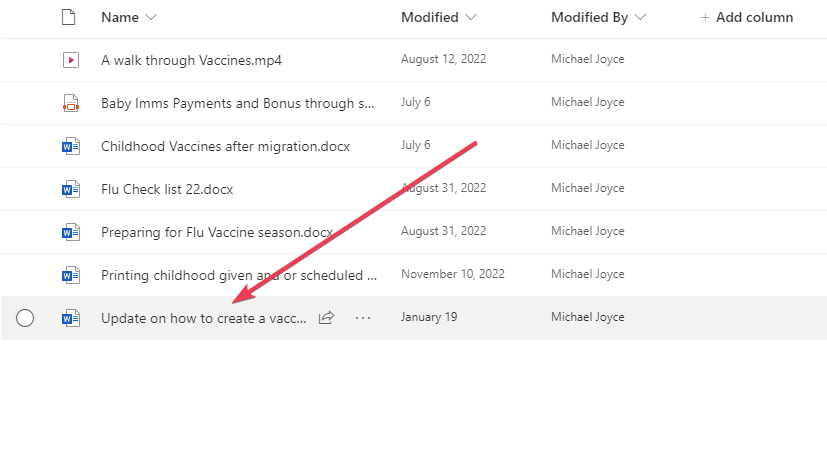This screenshot has width=827, height=464.
Task: Click the file type column header icon
Action: [69, 17]
